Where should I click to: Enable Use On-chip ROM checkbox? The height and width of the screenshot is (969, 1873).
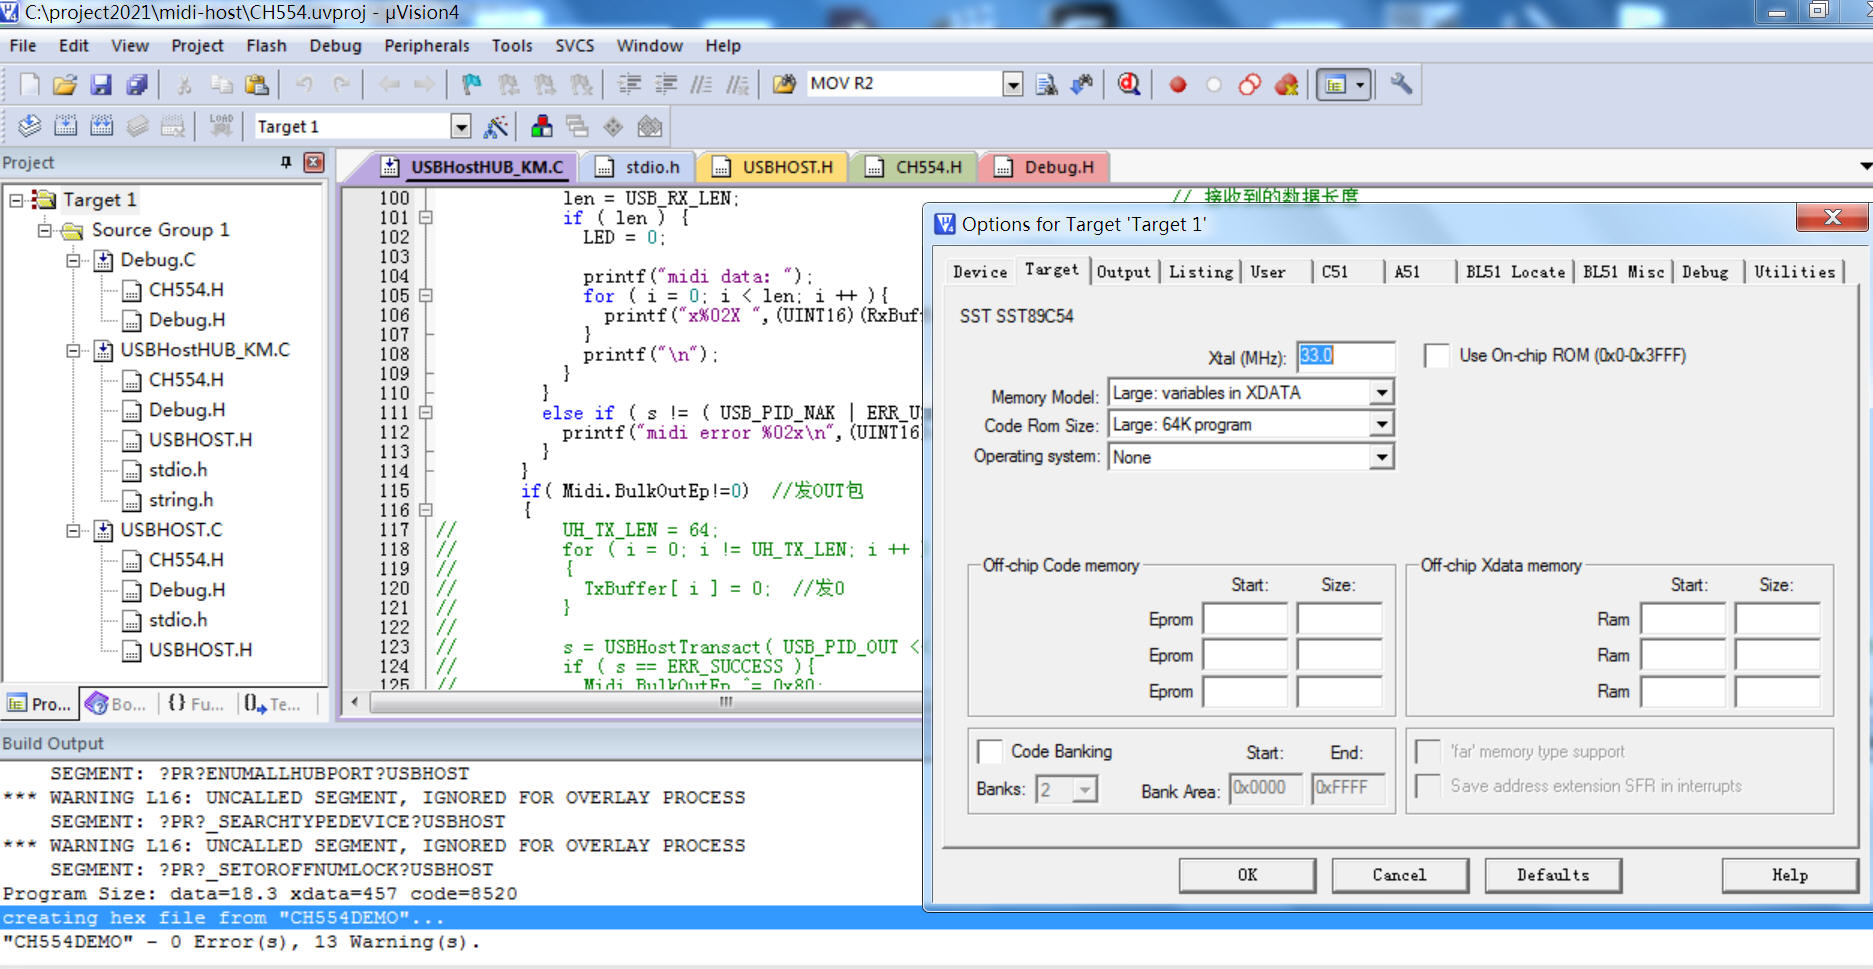[1437, 355]
